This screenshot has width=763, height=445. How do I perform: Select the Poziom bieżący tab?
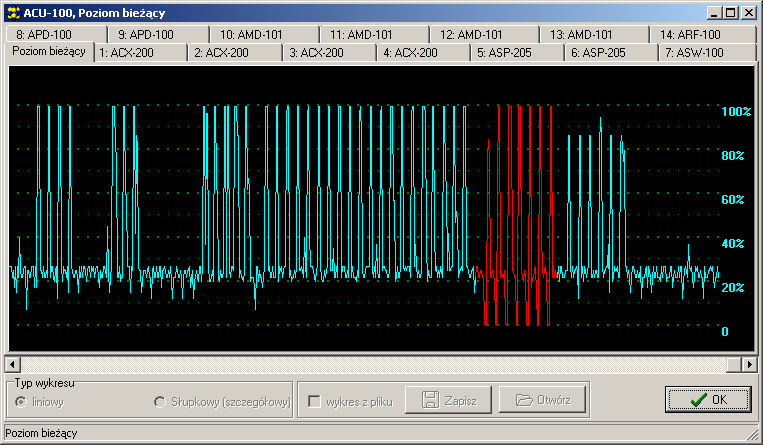pyautogui.click(x=49, y=52)
